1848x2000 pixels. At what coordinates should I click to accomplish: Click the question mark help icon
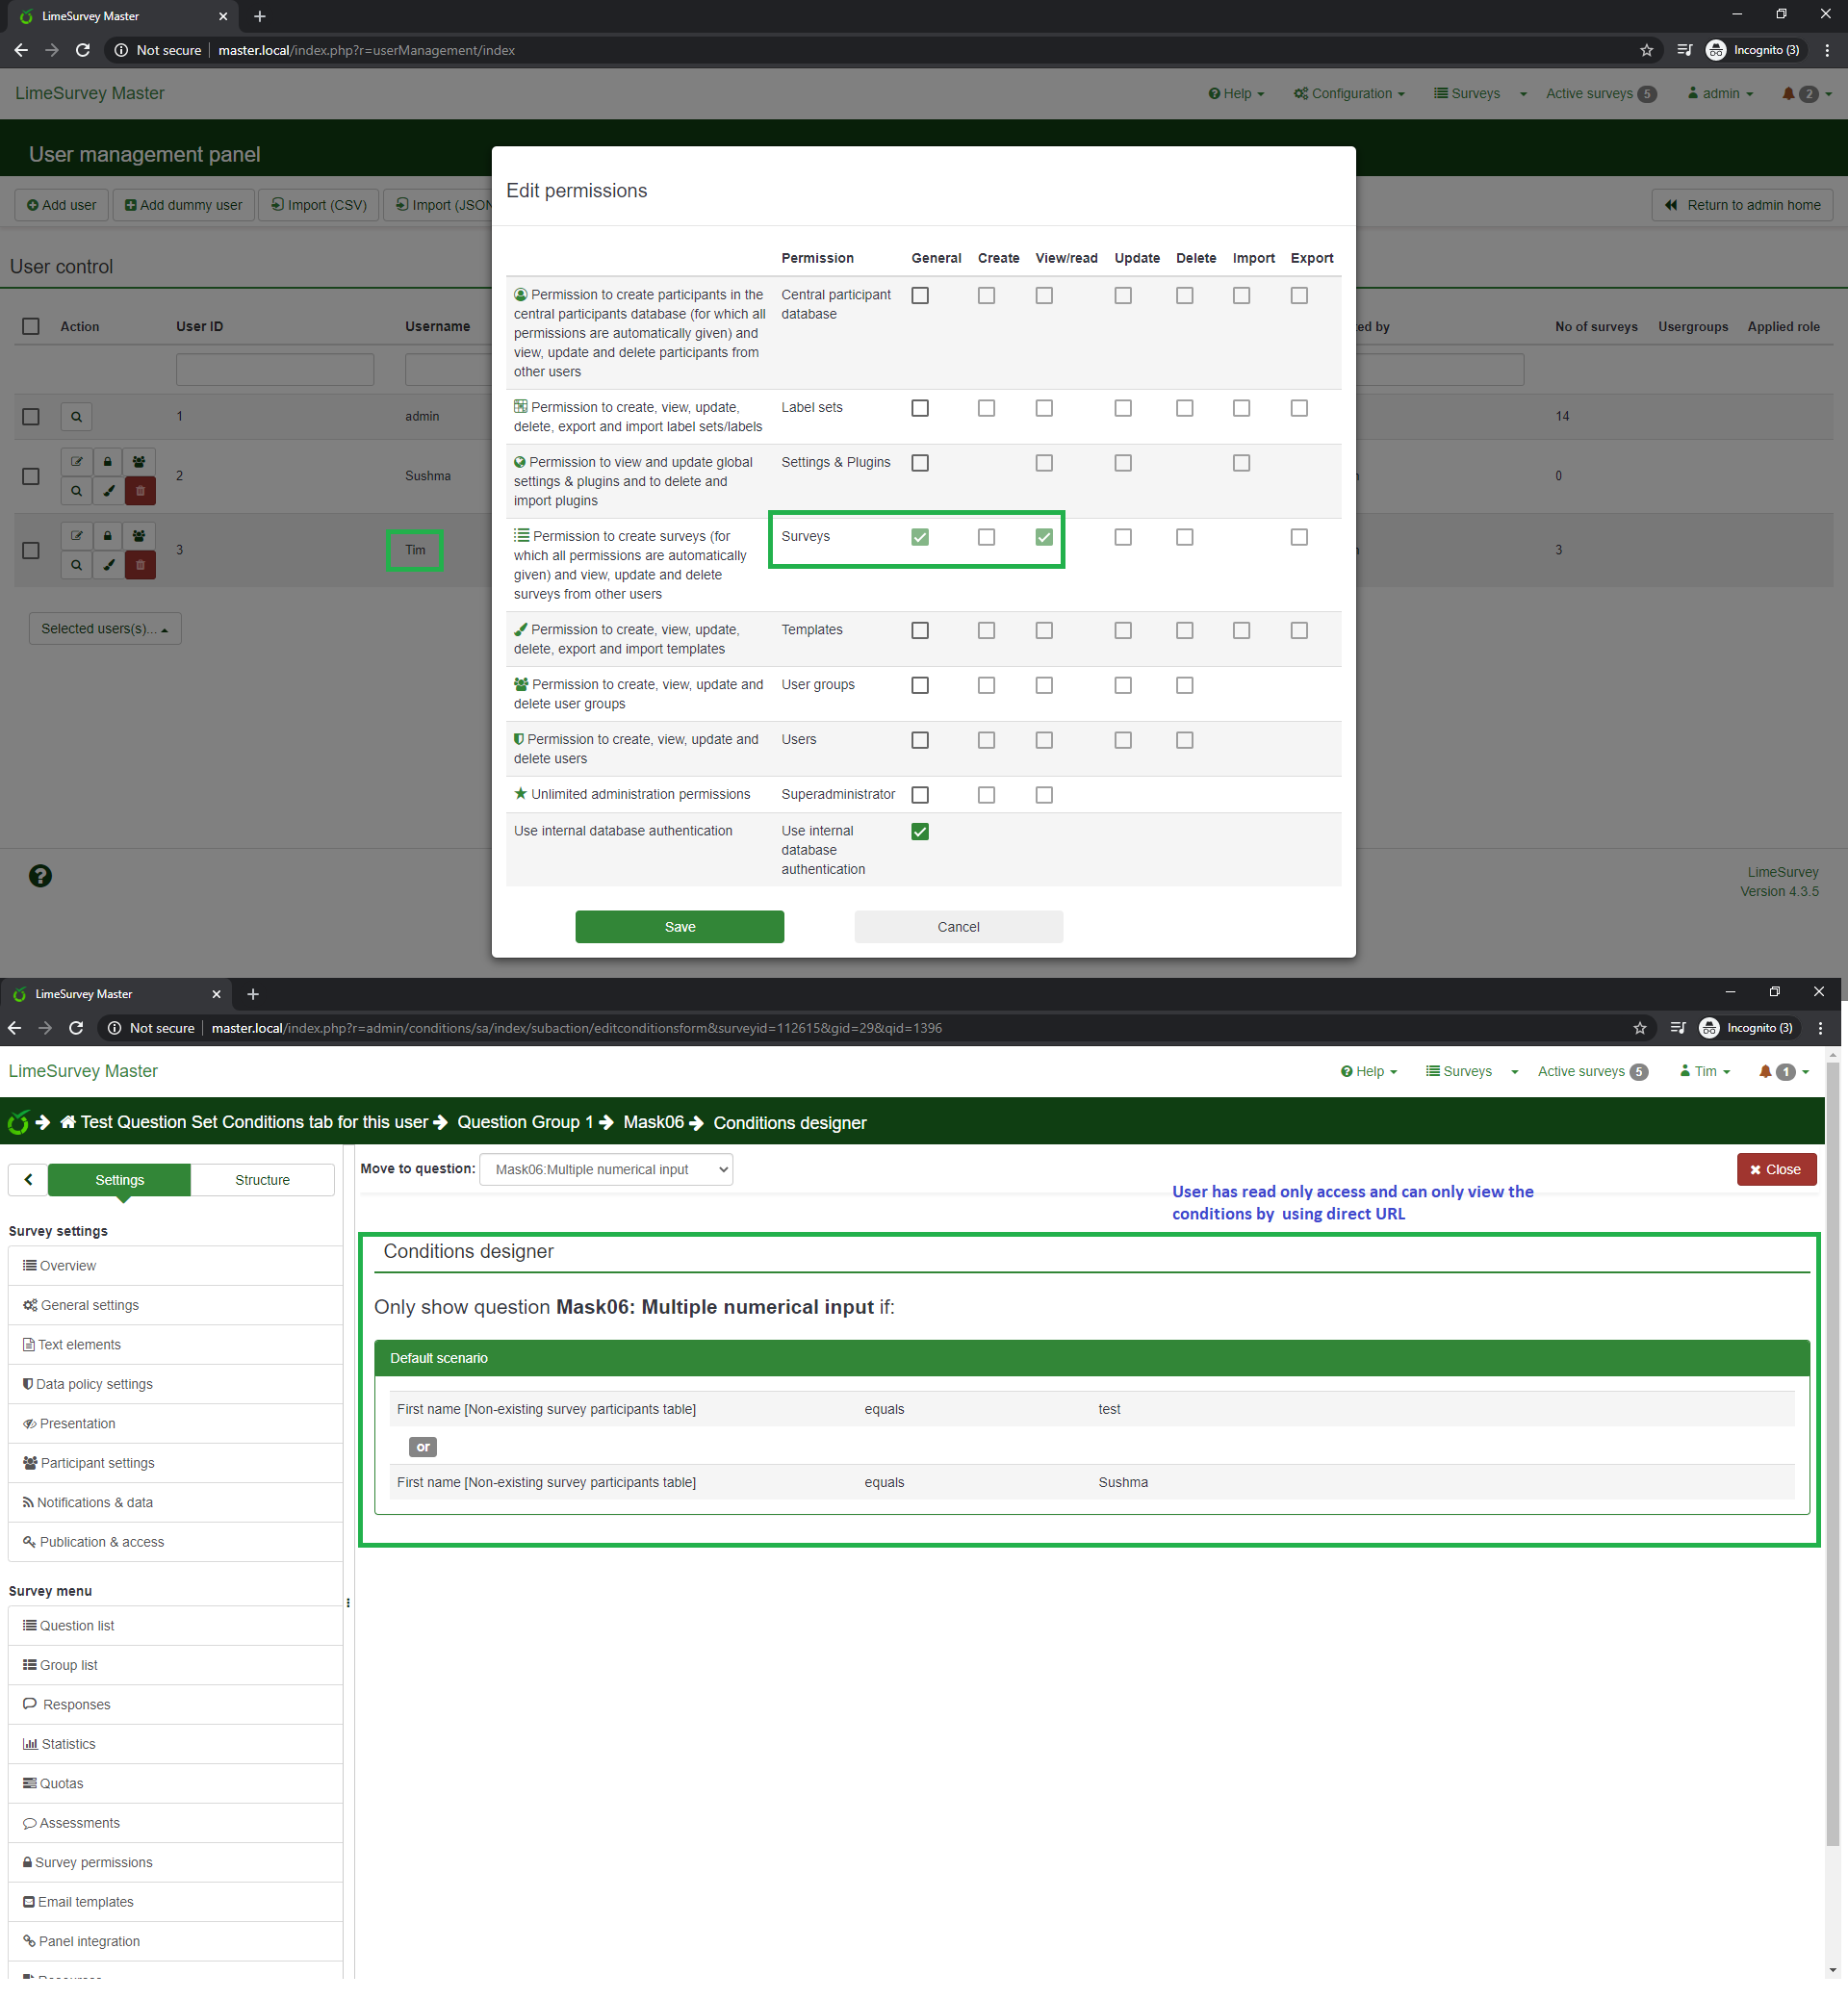coord(40,876)
